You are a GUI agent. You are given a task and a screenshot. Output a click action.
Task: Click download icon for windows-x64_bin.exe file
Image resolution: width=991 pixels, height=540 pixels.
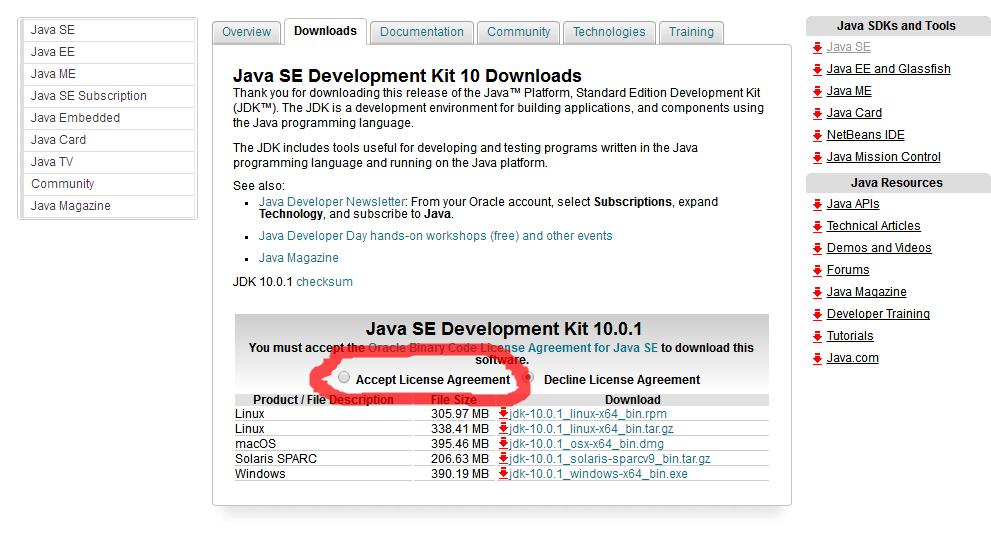point(503,474)
